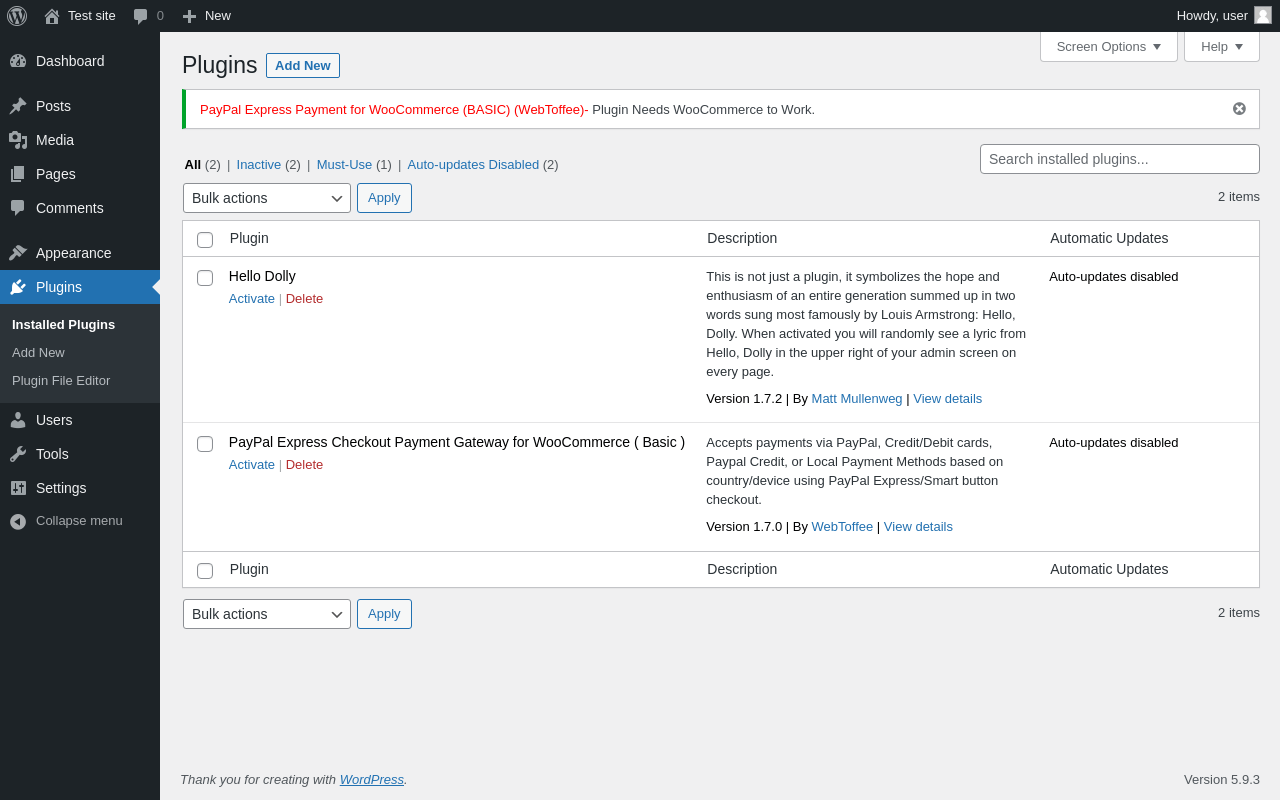Click the Settings sliders icon
1280x800 pixels.
[x=18, y=488]
